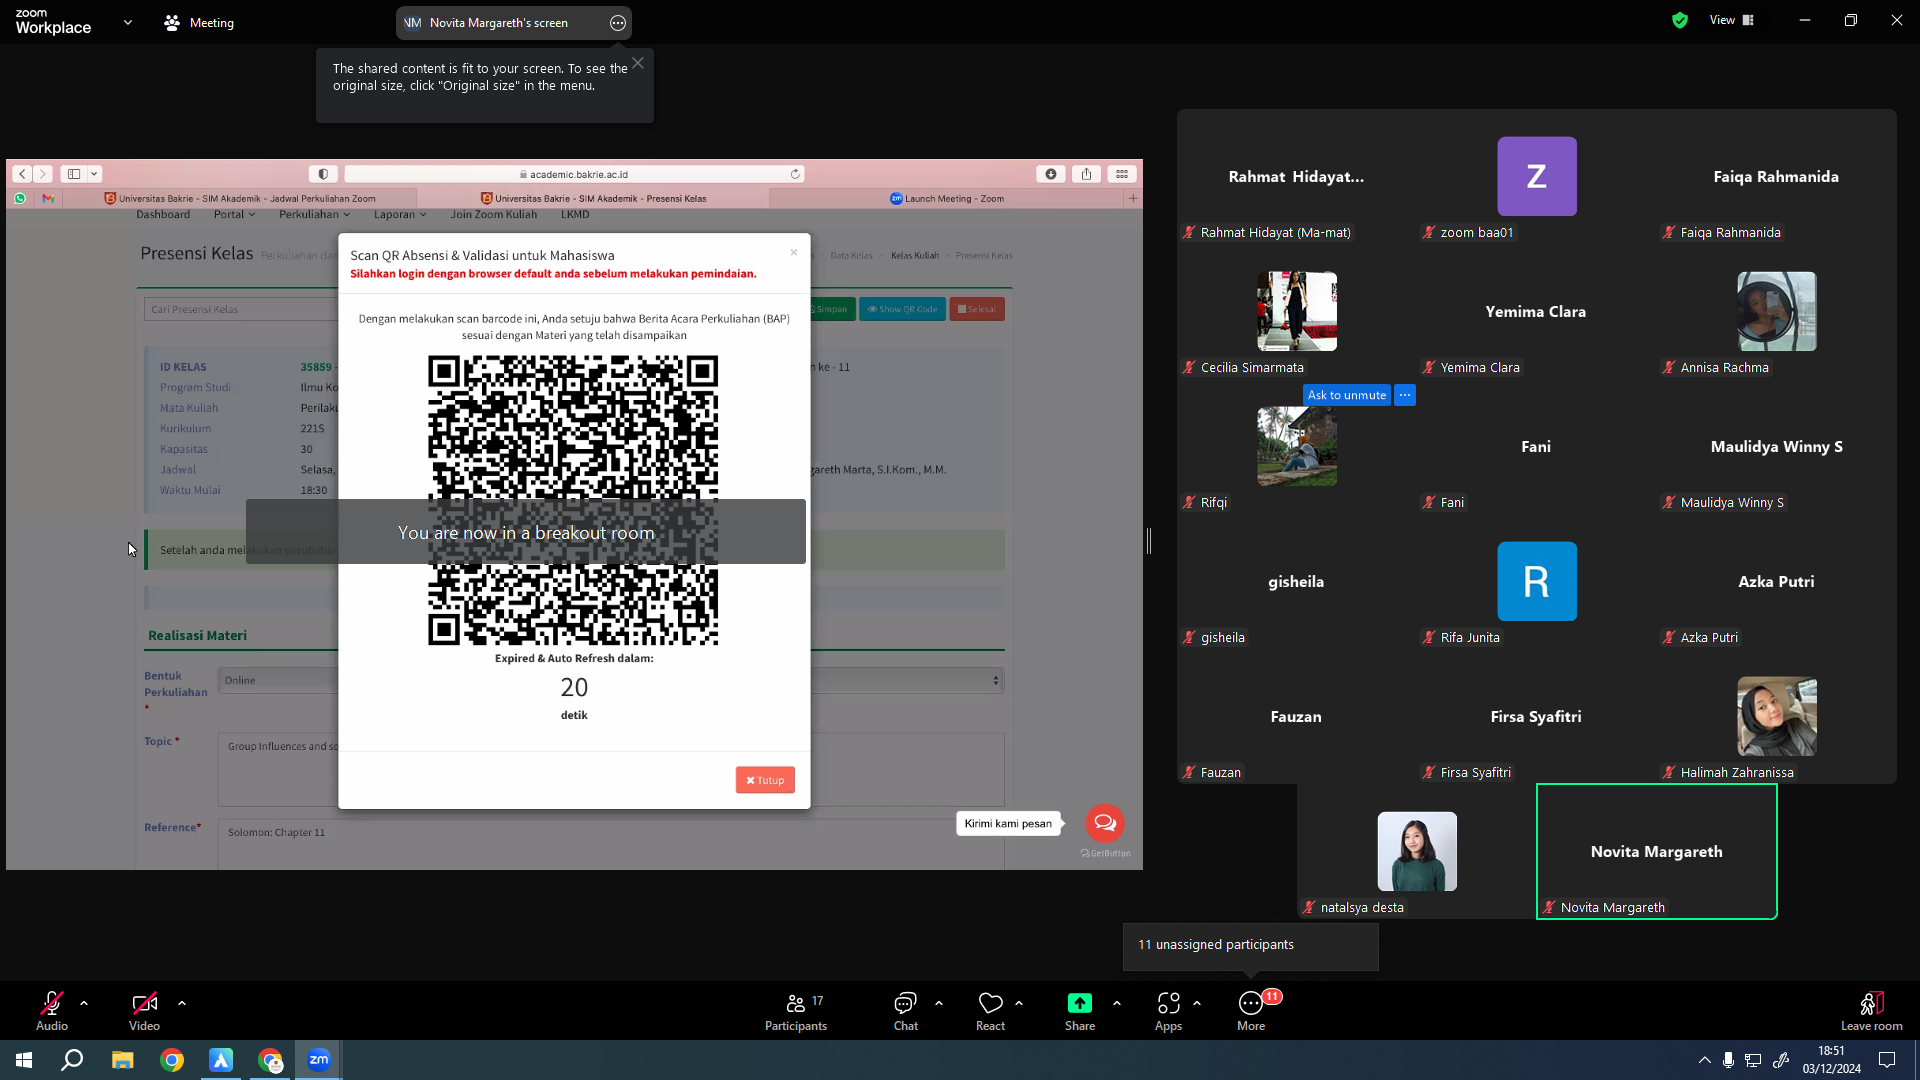The height and width of the screenshot is (1080, 1920).
Task: Dismiss the shared content size tooltip
Action: point(638,63)
